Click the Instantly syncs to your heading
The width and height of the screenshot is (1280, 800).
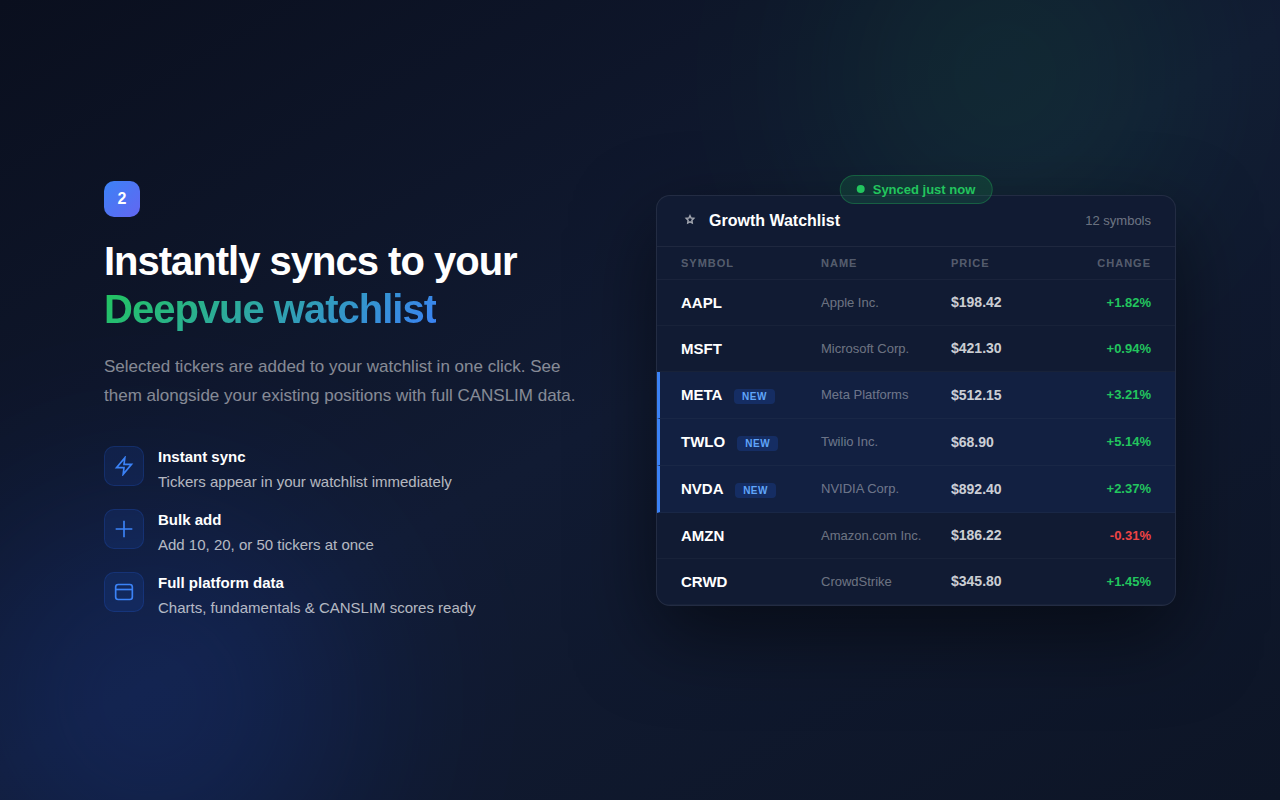point(310,262)
